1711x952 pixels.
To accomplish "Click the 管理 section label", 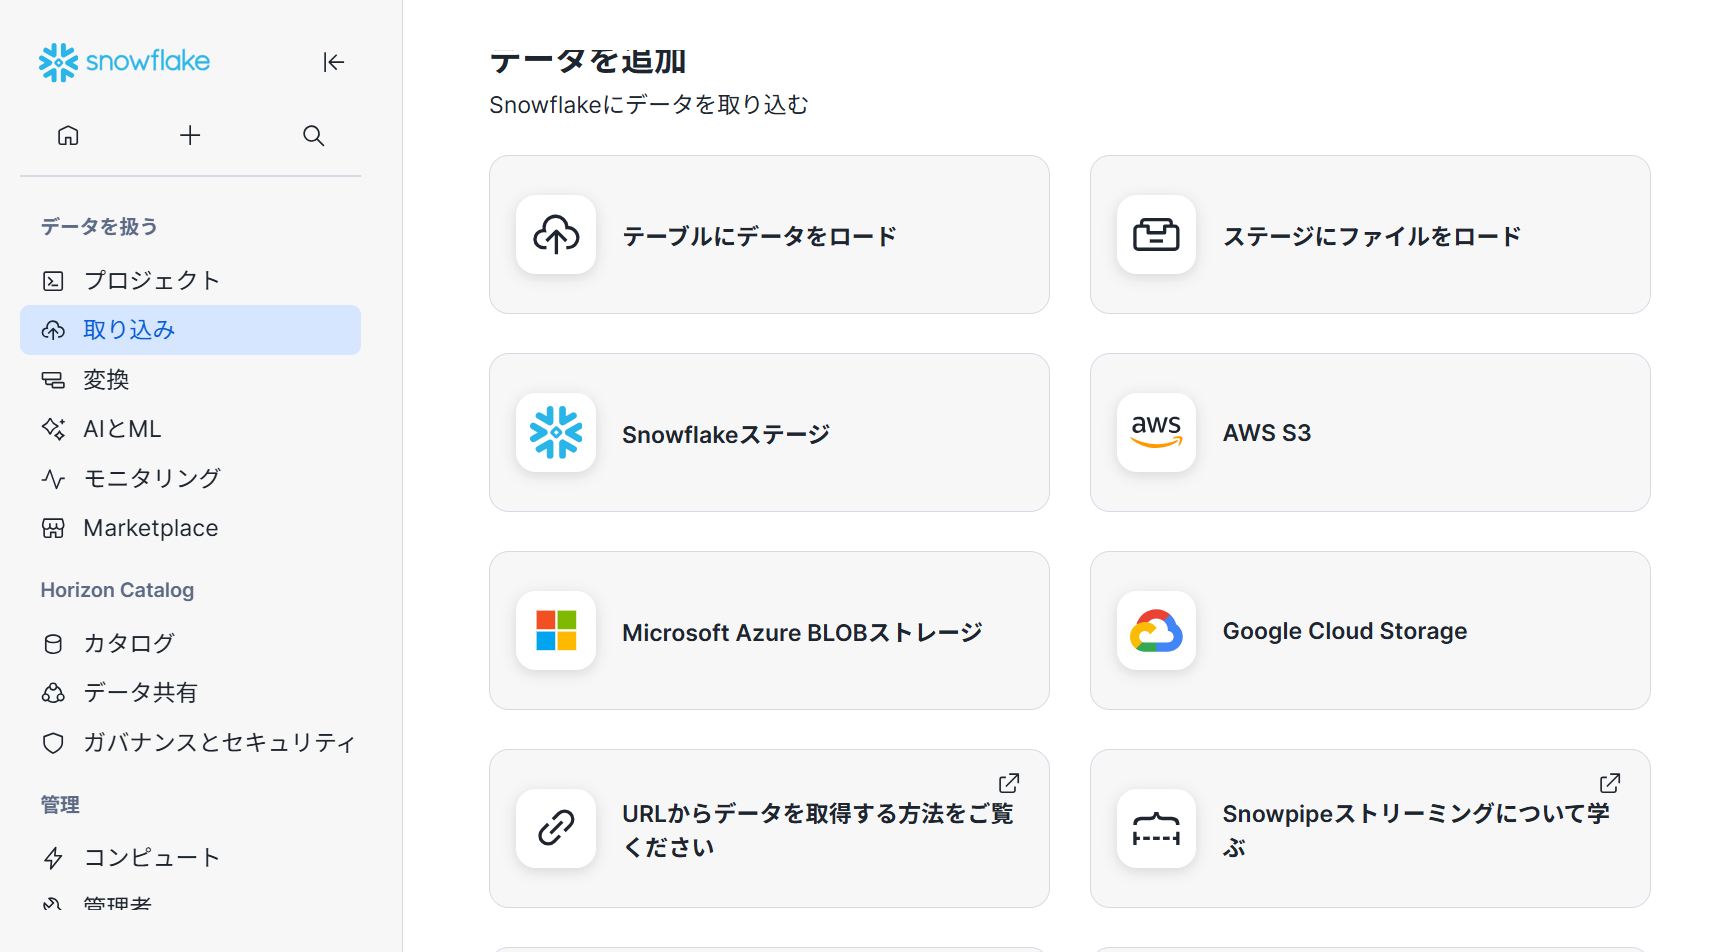I will (x=60, y=805).
